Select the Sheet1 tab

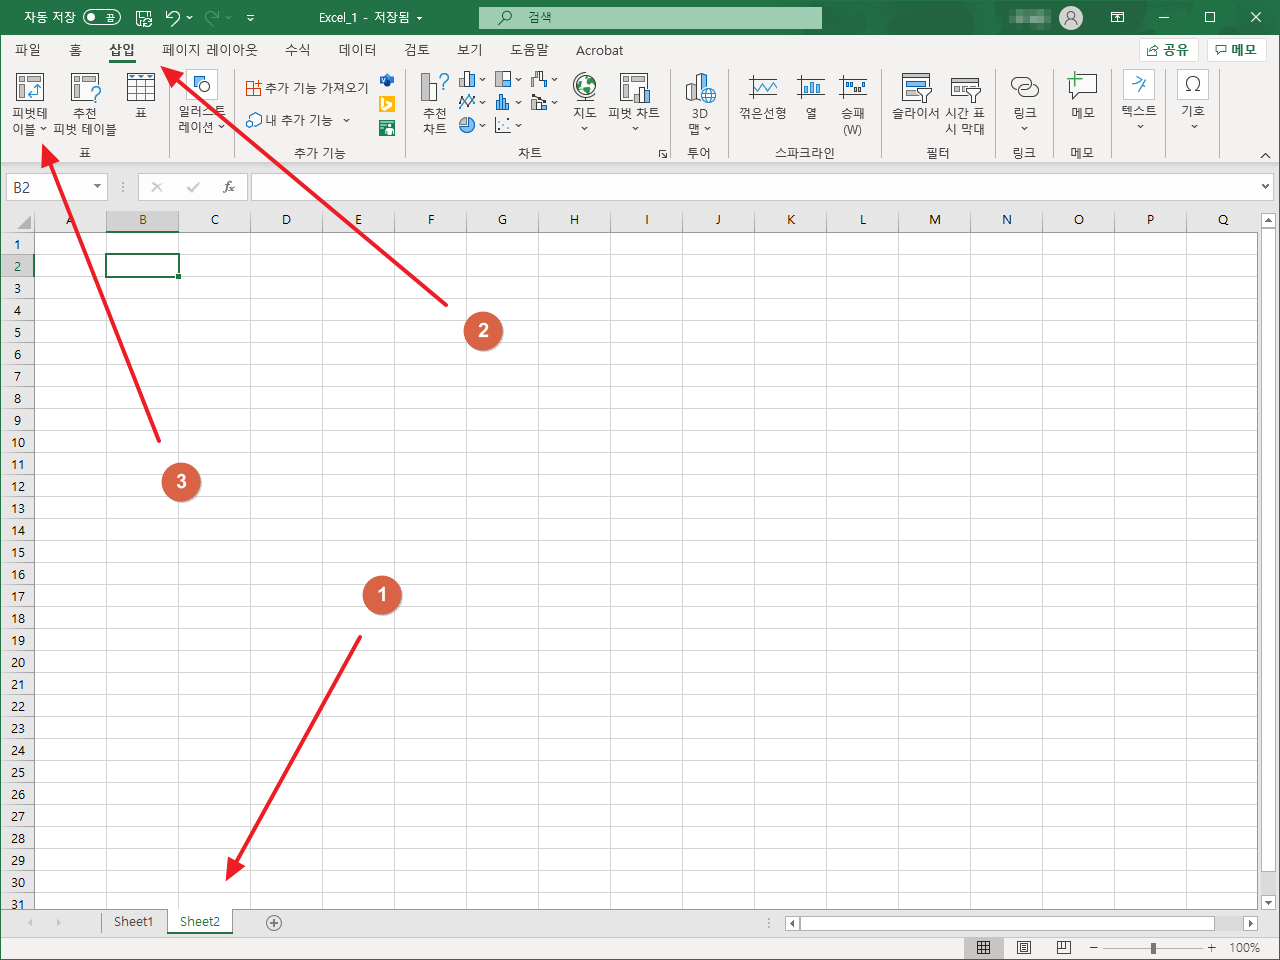point(133,922)
